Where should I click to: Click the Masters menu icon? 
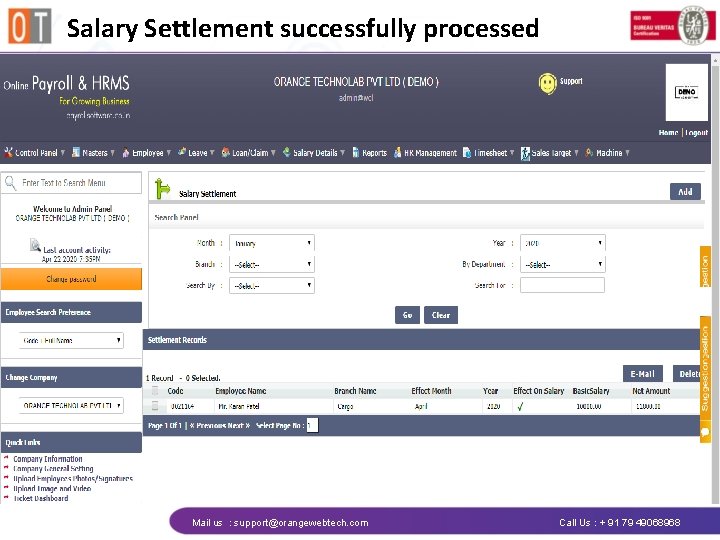point(76,152)
